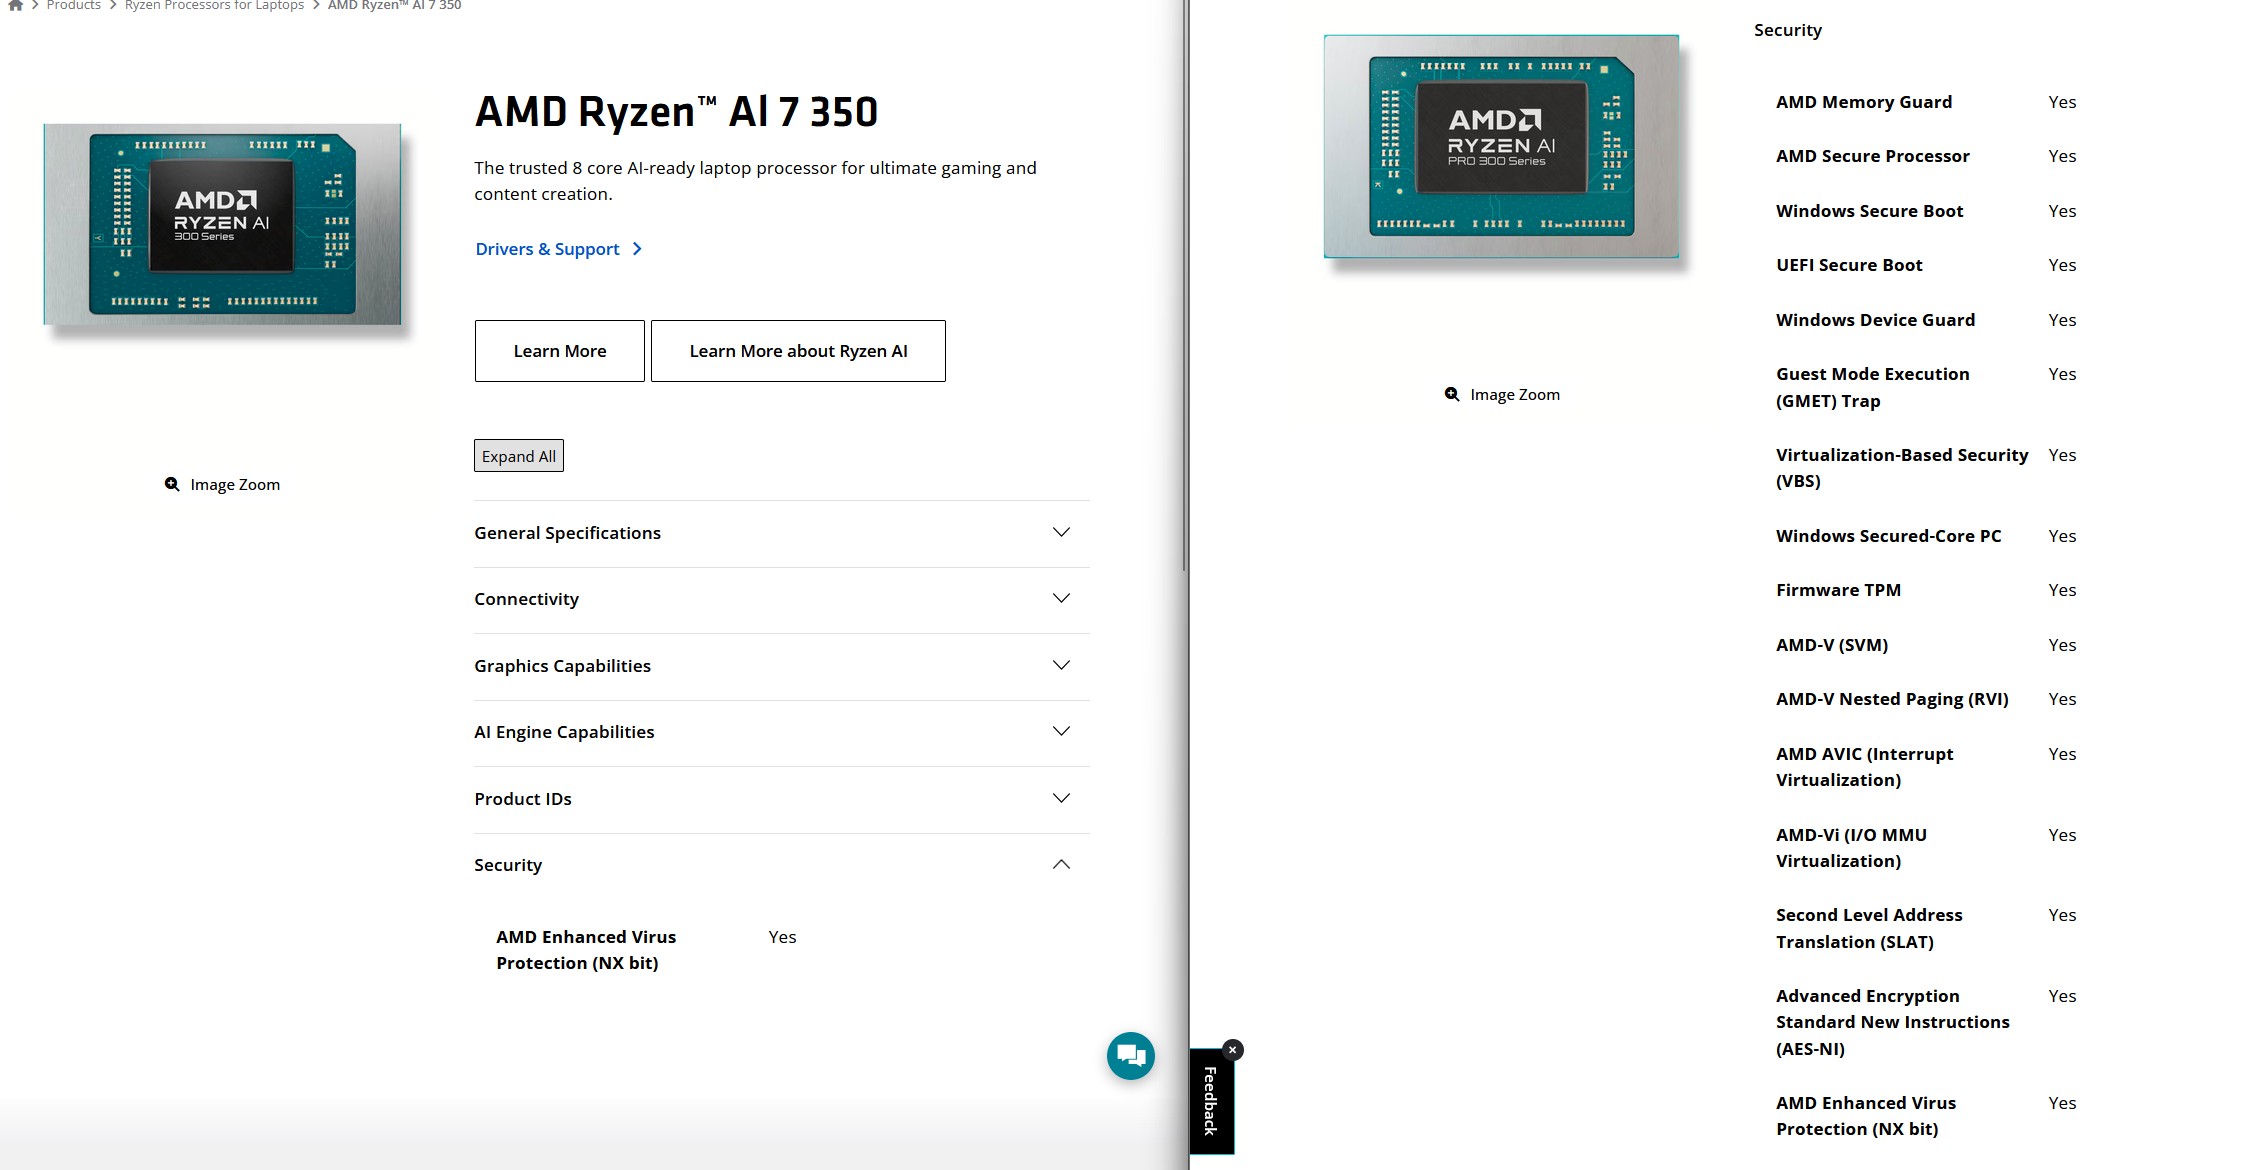Image resolution: width=2251 pixels, height=1170 pixels.
Task: Click Firmware TPM label
Action: tap(1838, 590)
